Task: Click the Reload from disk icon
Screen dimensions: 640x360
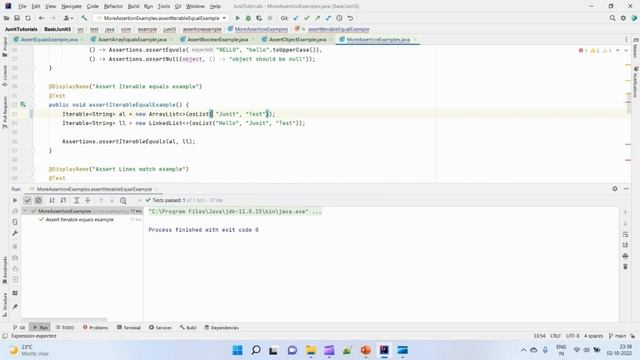Action: click(28, 18)
